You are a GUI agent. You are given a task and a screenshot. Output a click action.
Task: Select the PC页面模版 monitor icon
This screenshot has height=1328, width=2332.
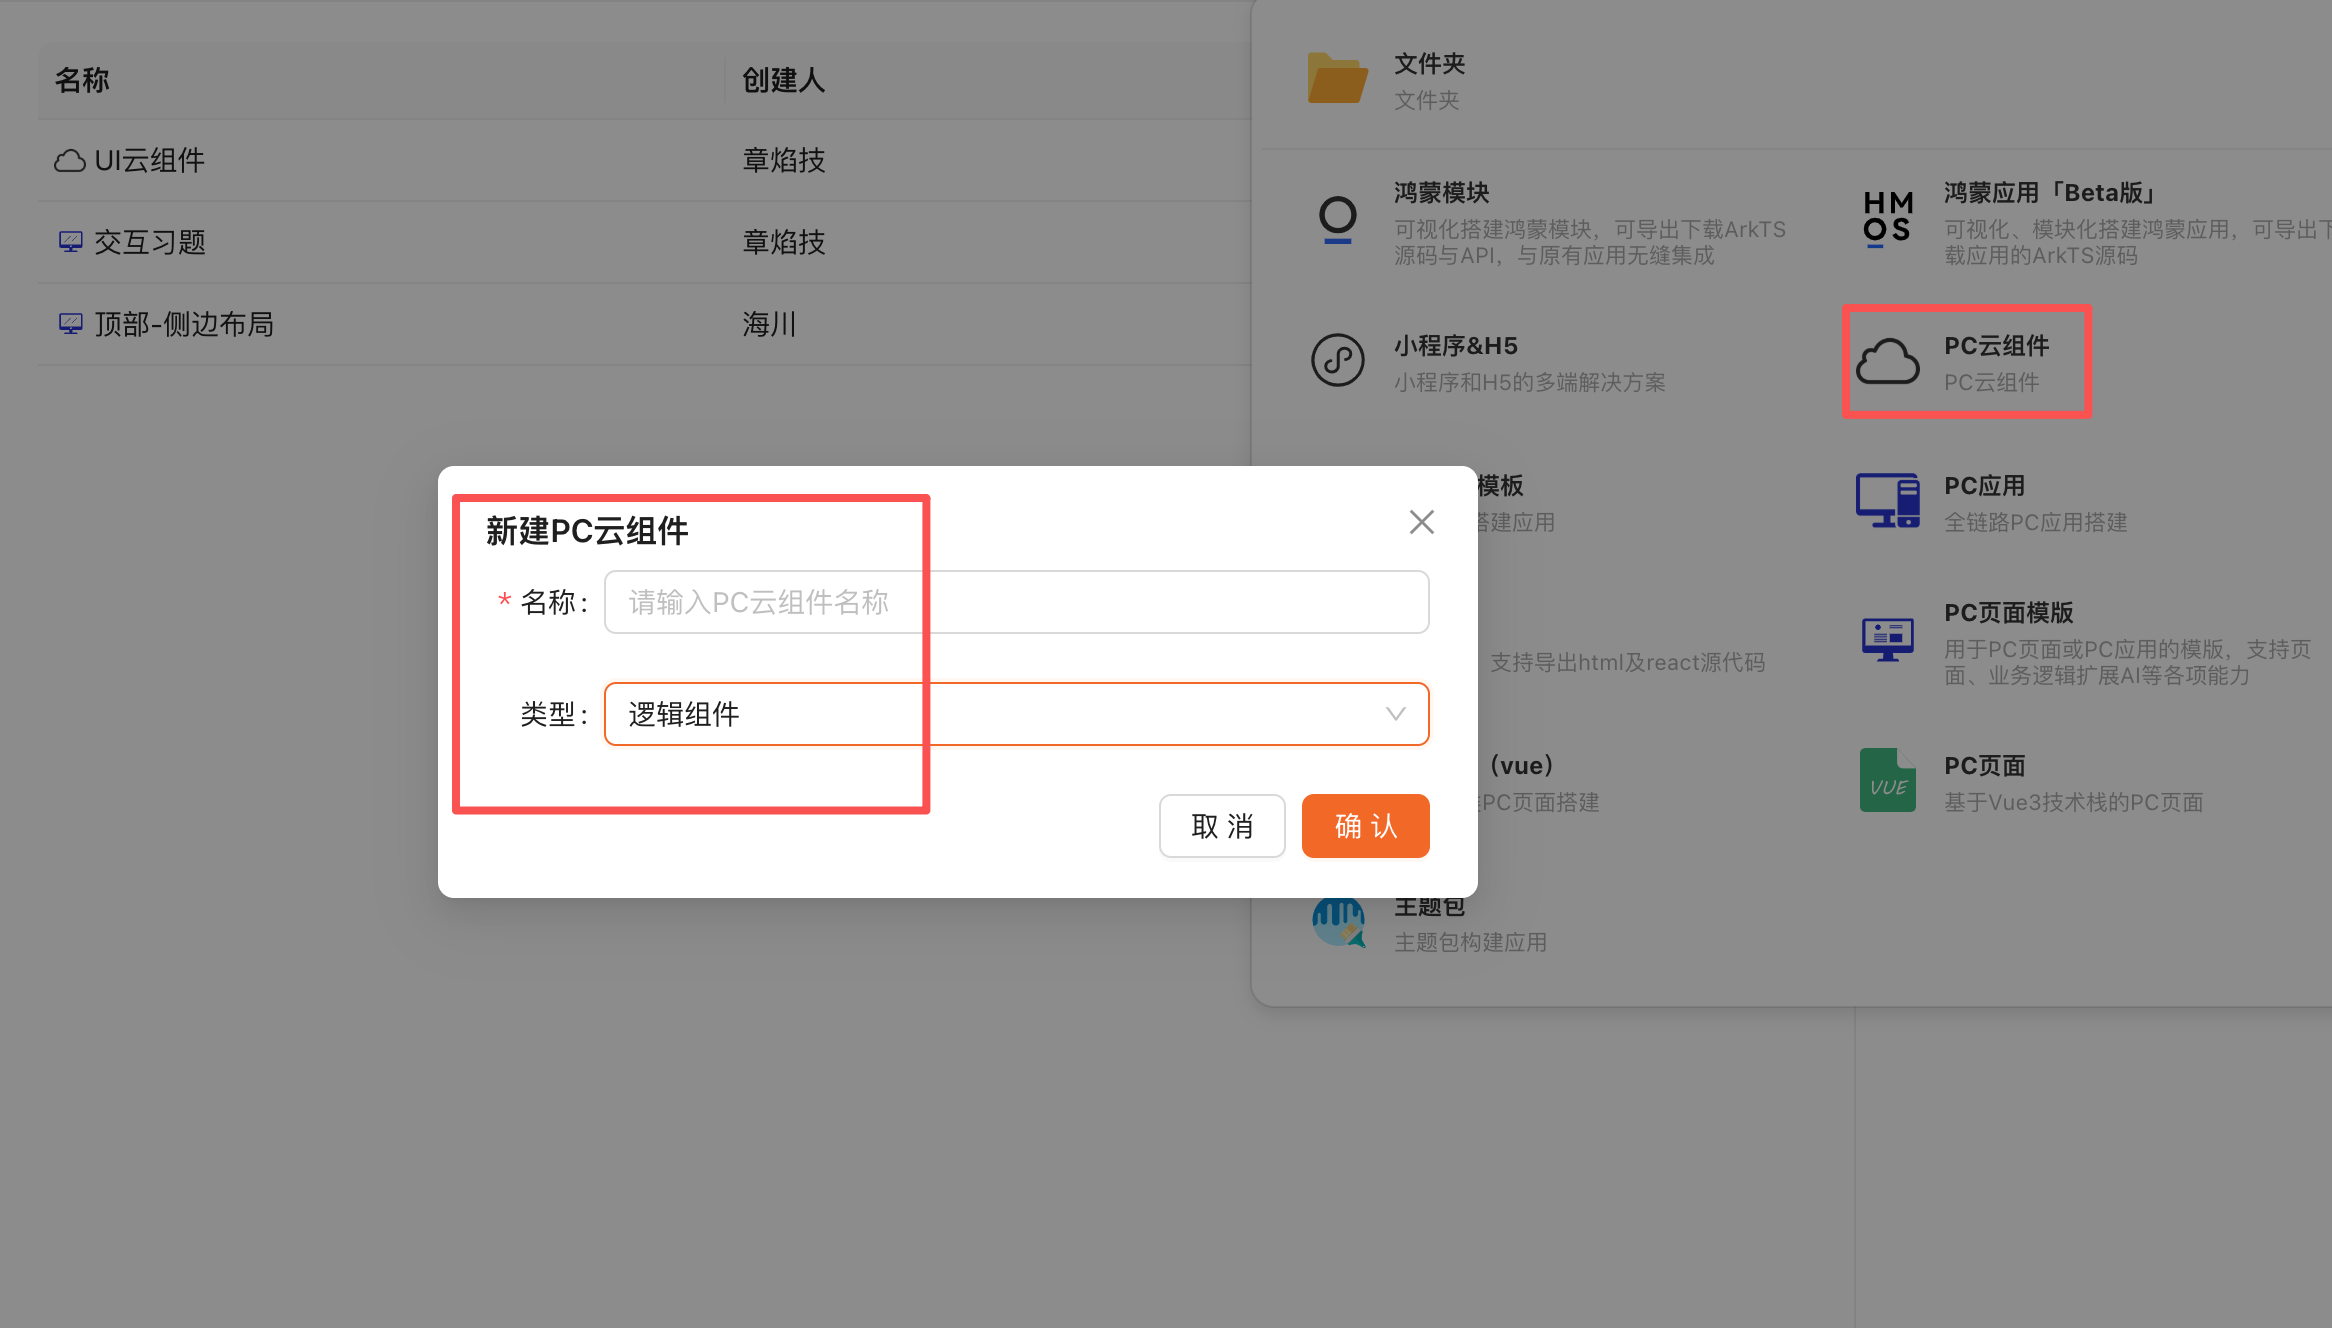1887,638
